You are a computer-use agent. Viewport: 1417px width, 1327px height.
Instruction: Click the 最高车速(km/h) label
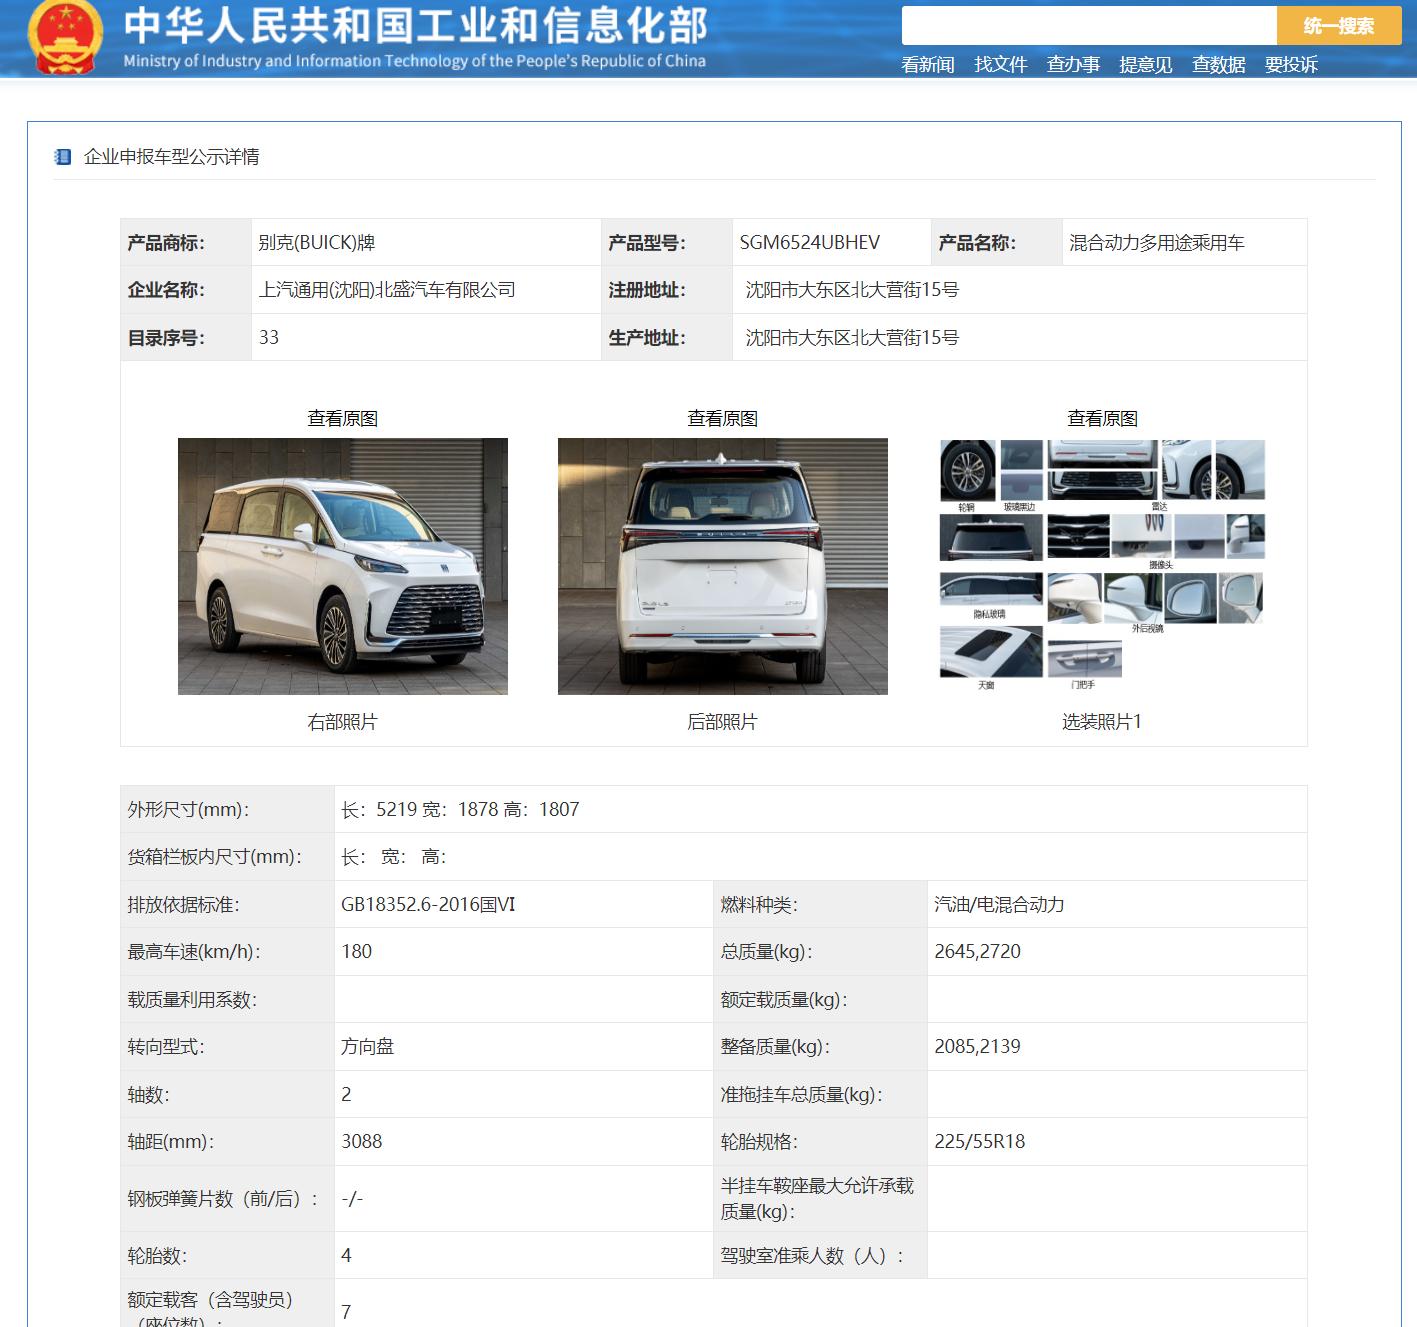coord(194,952)
